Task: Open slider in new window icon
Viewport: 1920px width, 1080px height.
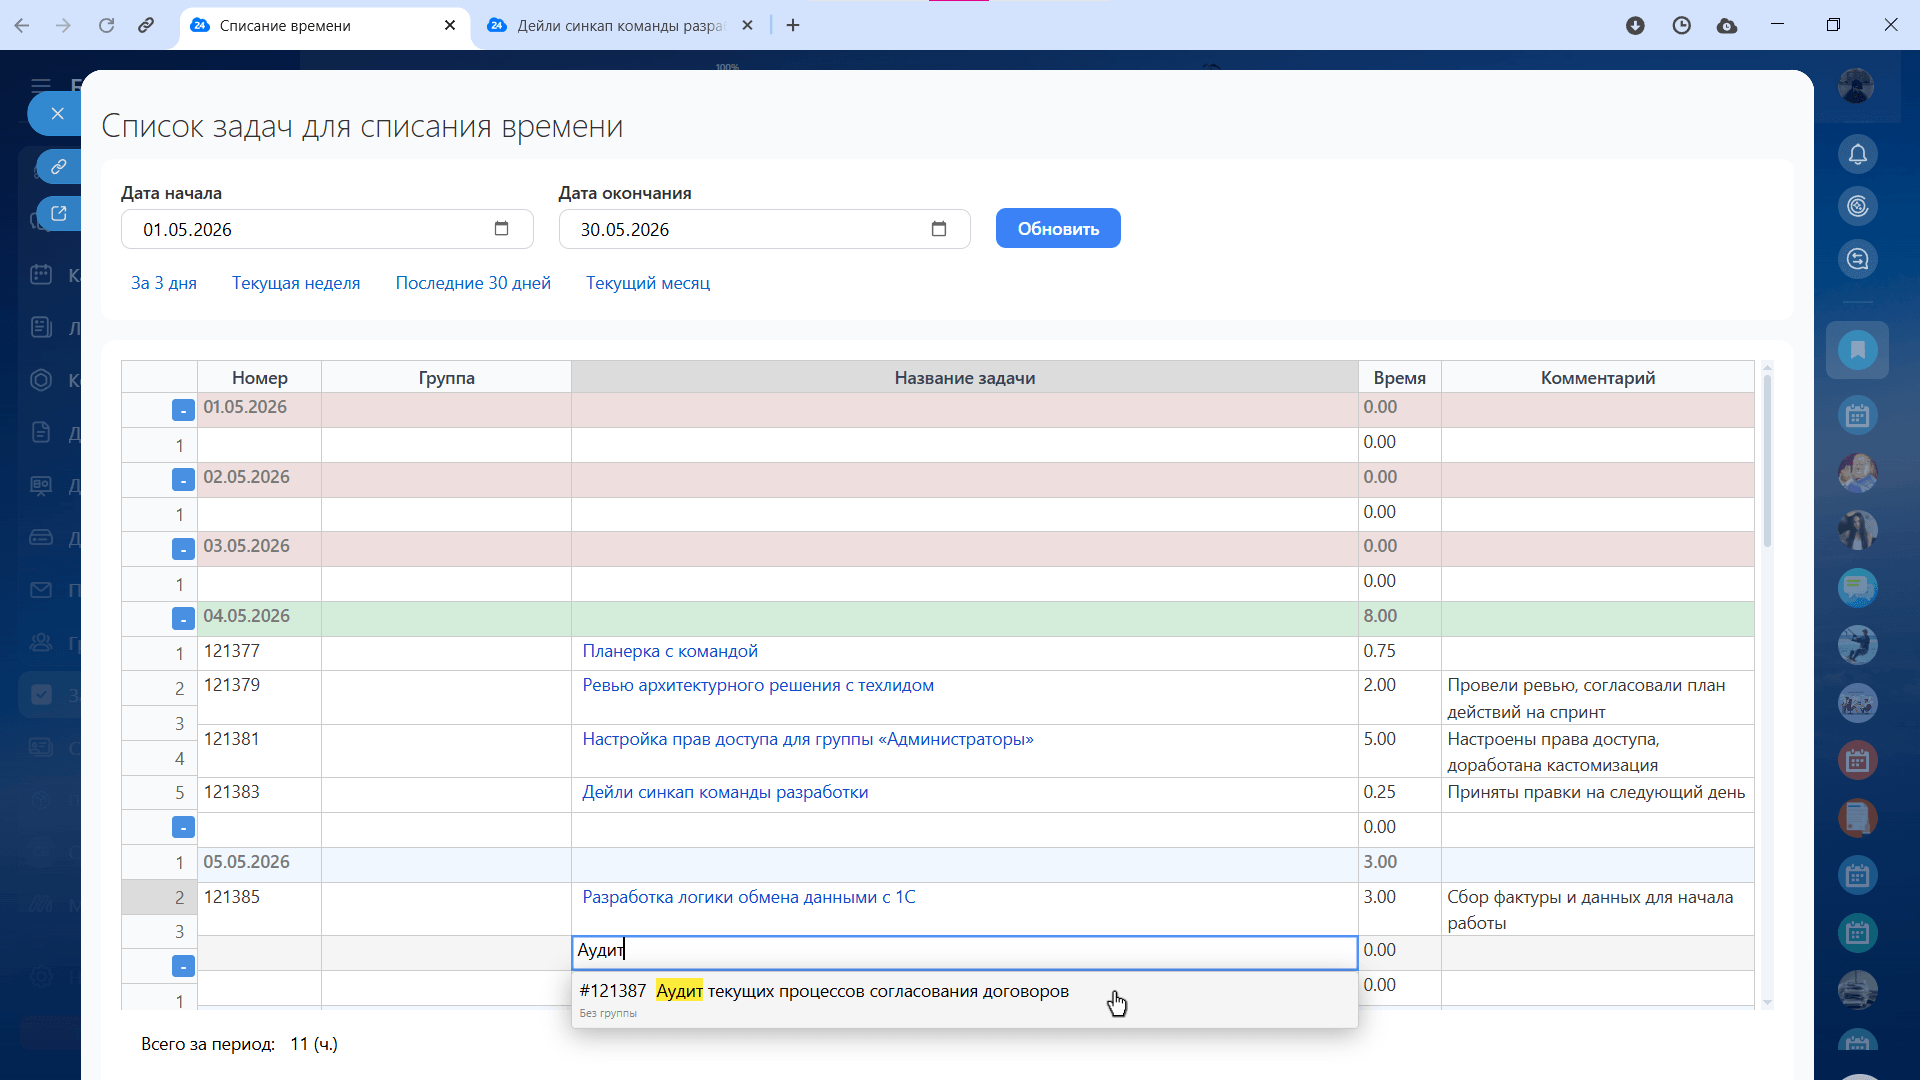Action: (x=59, y=213)
